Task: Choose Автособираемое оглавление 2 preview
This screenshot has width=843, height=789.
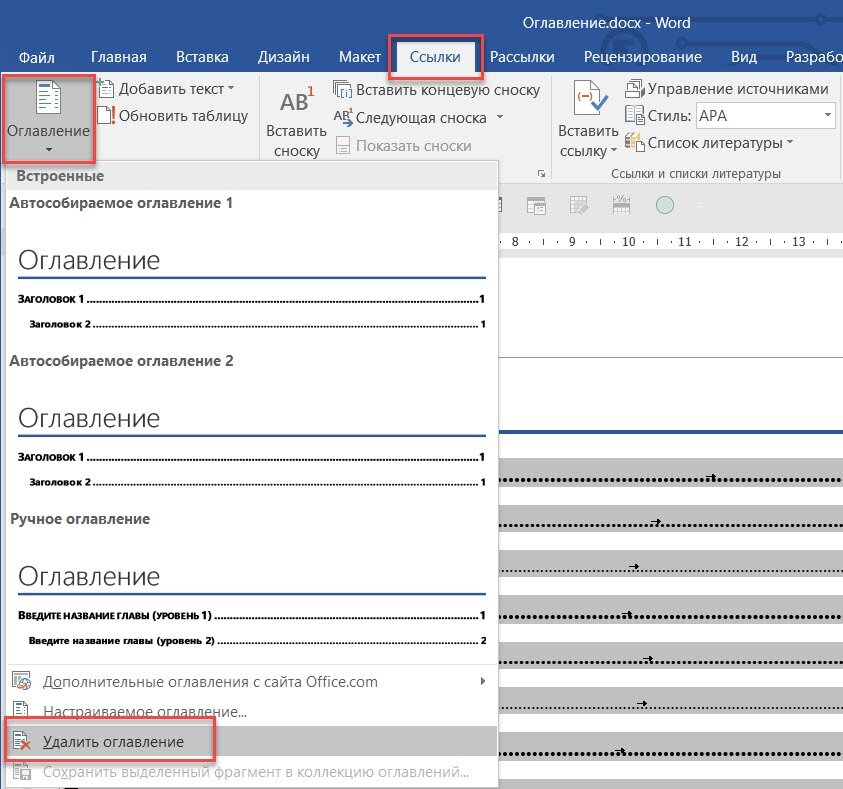Action: click(x=252, y=428)
